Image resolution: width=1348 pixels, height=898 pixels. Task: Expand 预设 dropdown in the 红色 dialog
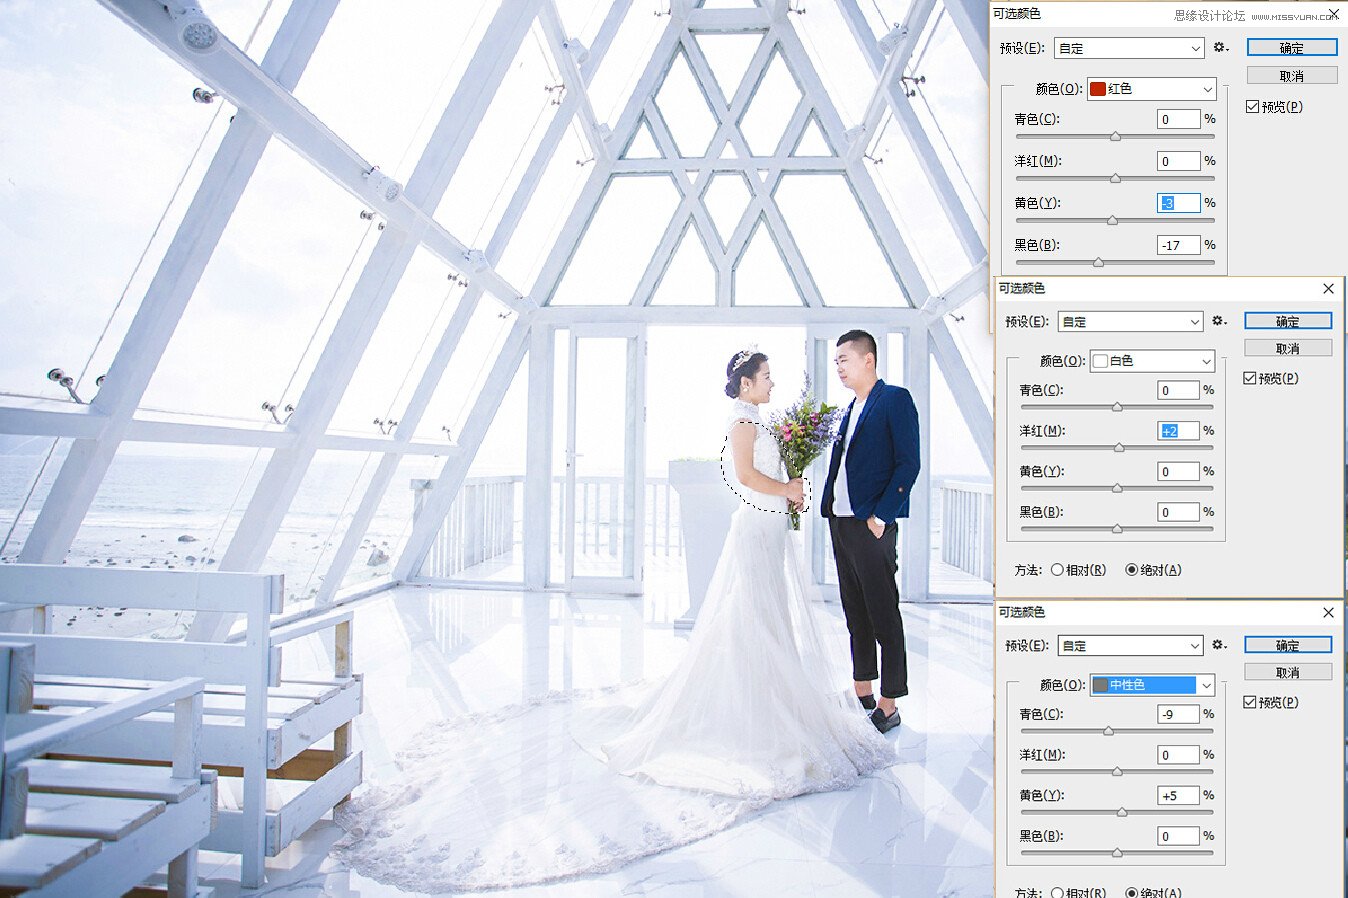coord(1130,48)
